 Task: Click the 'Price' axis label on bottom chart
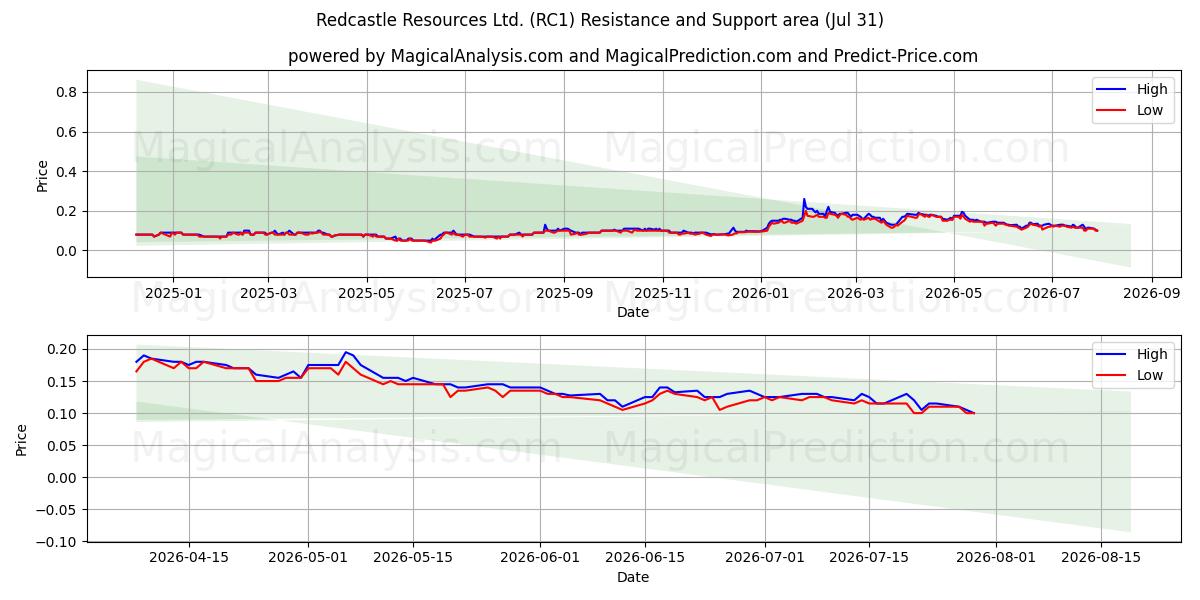point(22,439)
